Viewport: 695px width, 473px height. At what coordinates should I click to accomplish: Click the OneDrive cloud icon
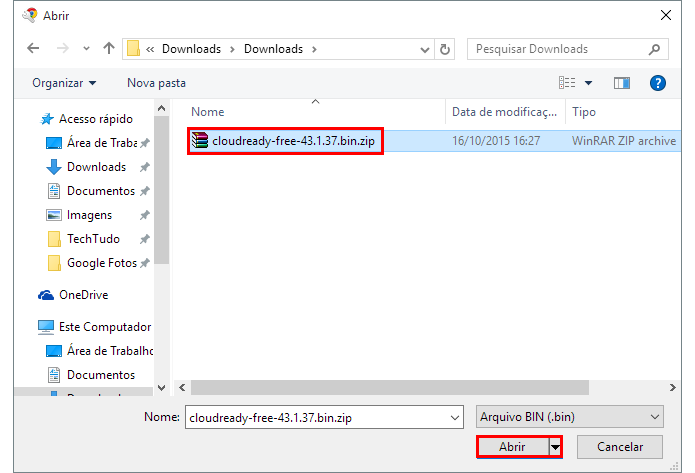[46, 295]
